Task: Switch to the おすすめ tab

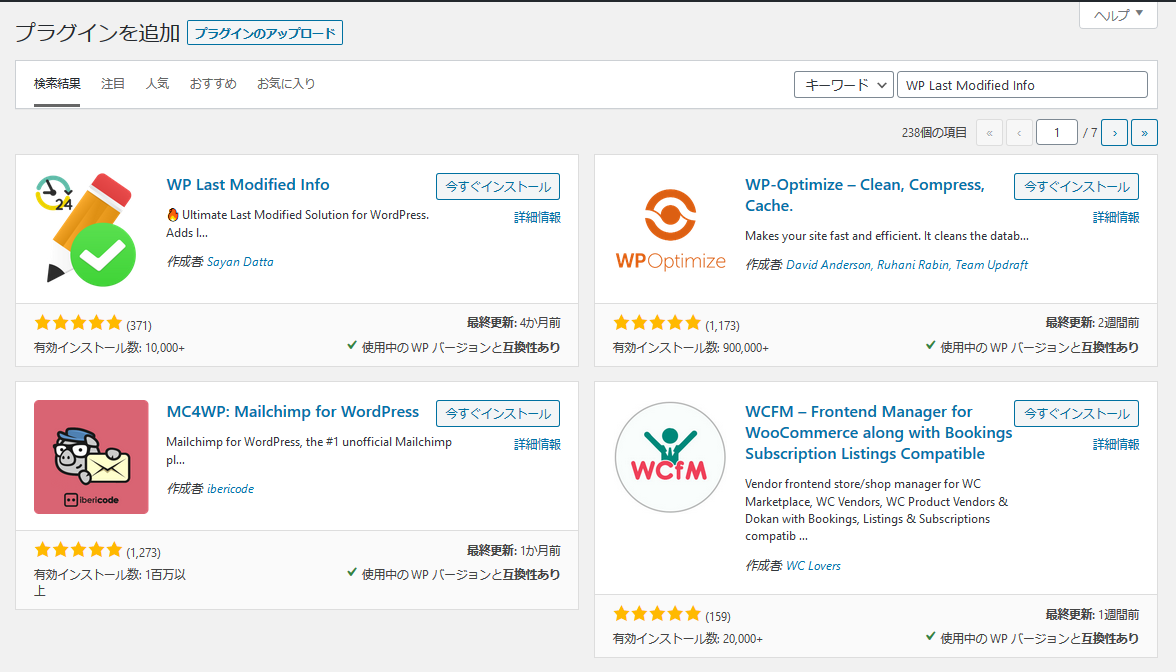Action: click(x=213, y=84)
